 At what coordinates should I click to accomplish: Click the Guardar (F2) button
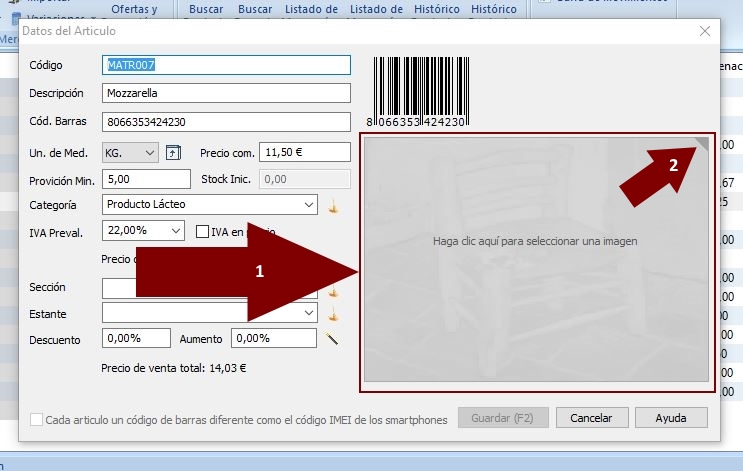(x=503, y=418)
